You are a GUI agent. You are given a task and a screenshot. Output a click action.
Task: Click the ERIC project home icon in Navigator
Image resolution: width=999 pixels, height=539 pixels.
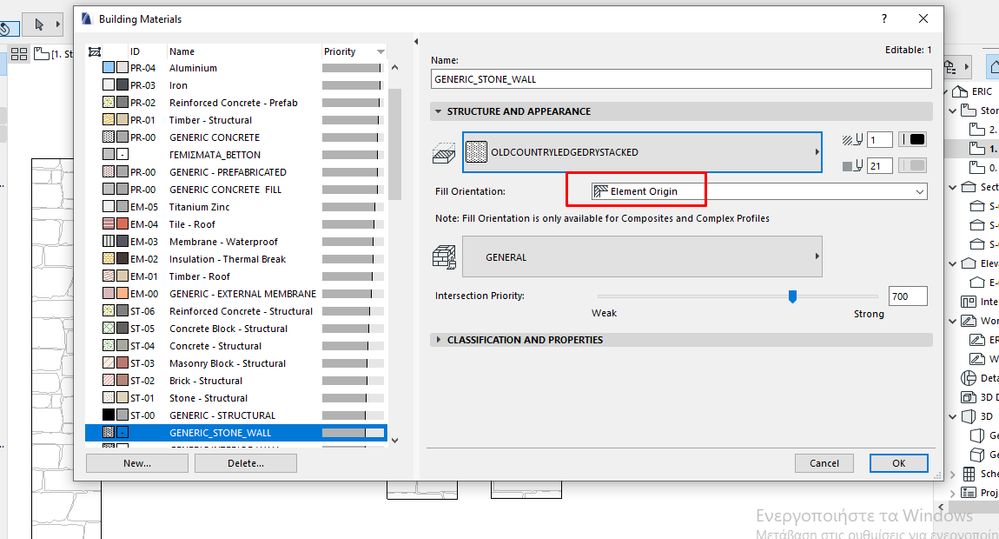[x=960, y=92]
